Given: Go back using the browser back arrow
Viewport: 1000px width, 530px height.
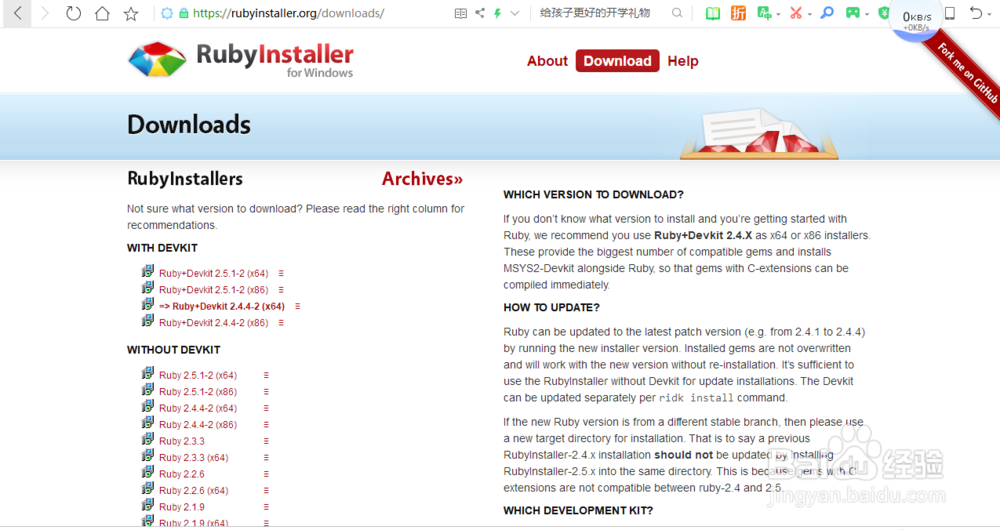Looking at the screenshot, I should (x=18, y=13).
